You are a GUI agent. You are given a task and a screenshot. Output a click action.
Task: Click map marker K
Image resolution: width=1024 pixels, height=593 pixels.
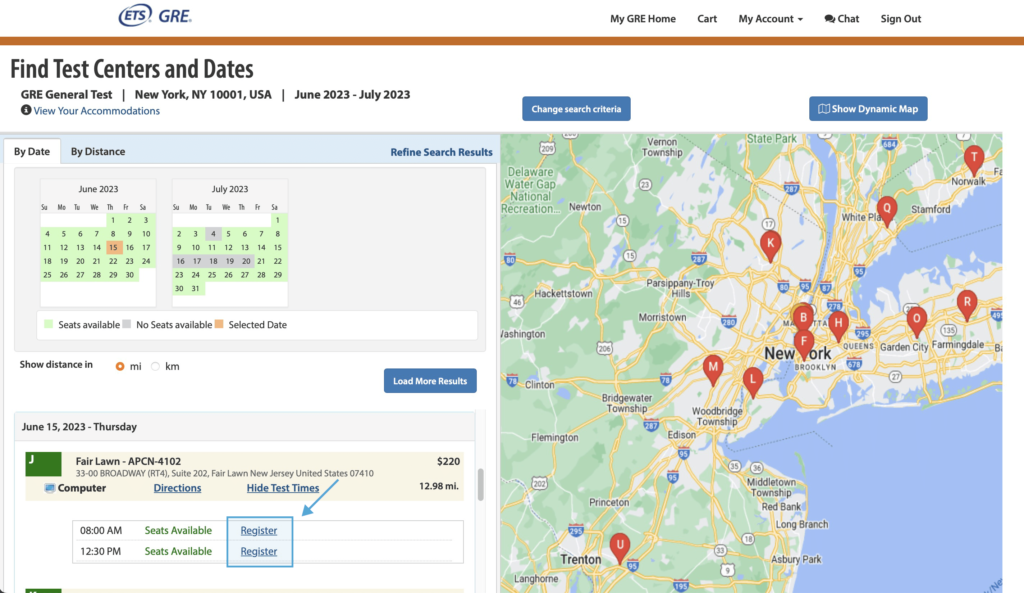(x=770, y=243)
